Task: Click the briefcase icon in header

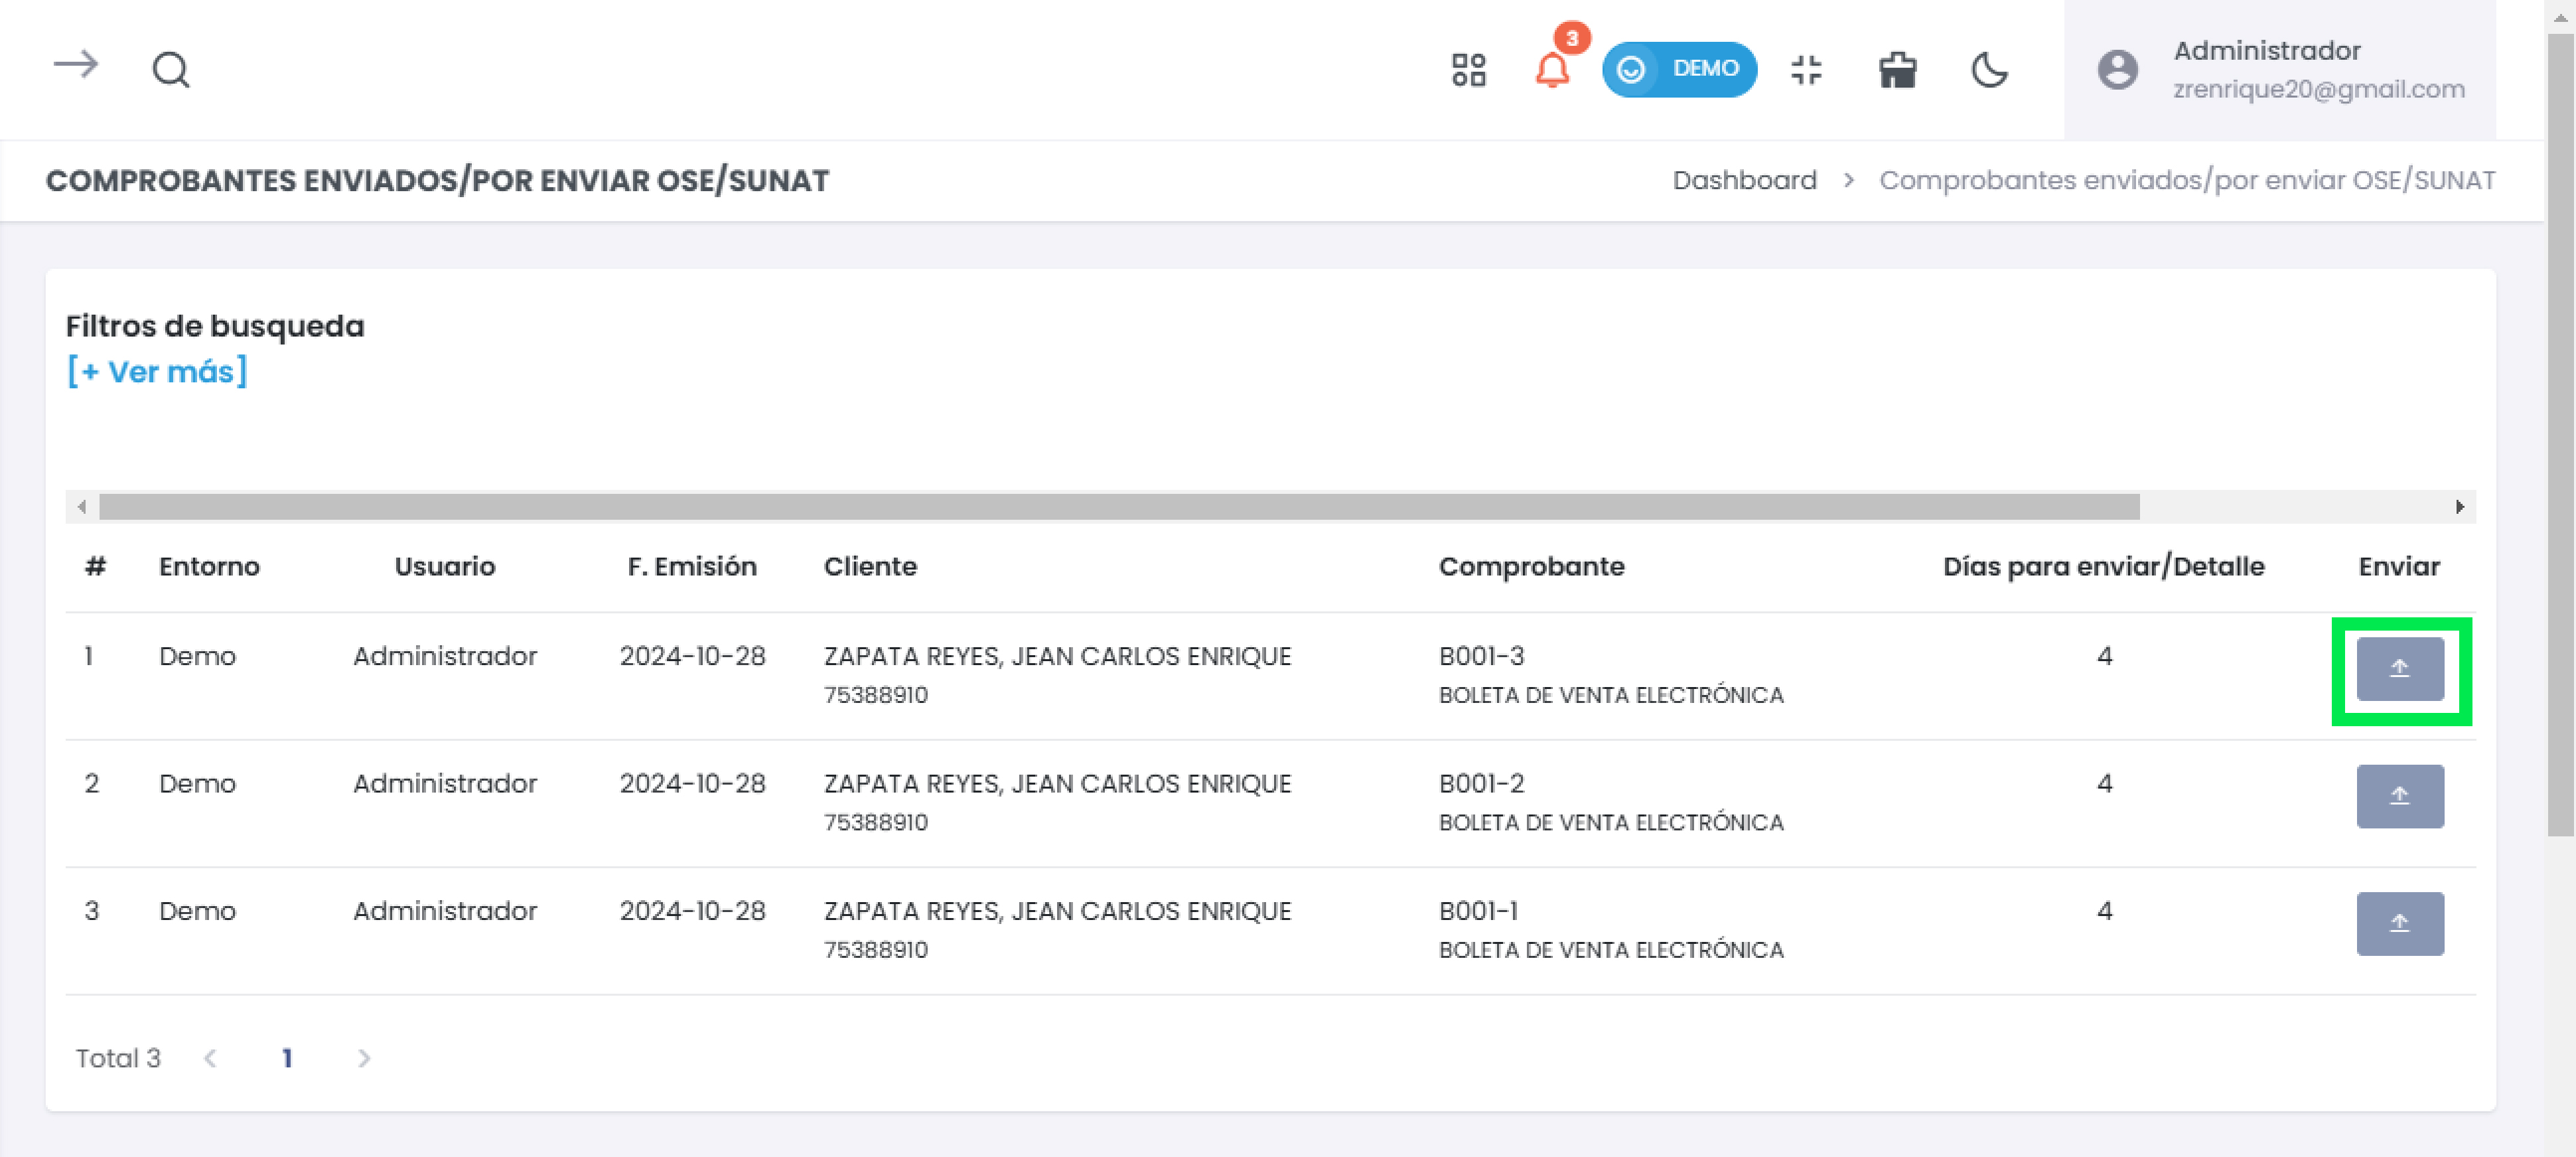Action: coord(1897,70)
